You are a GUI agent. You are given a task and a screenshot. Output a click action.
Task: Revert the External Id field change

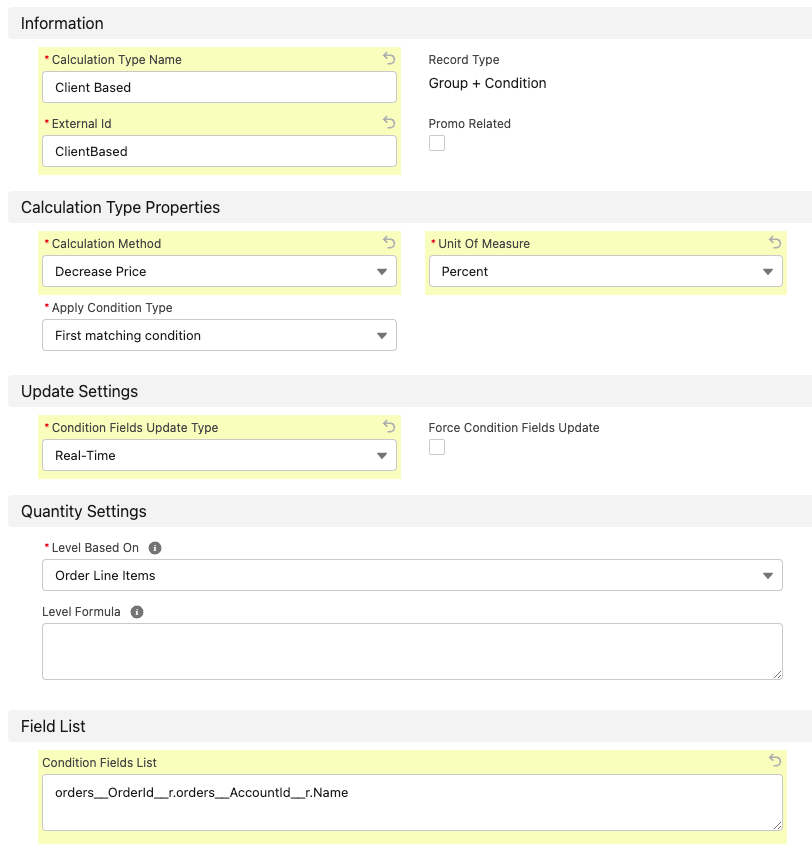[x=389, y=123]
